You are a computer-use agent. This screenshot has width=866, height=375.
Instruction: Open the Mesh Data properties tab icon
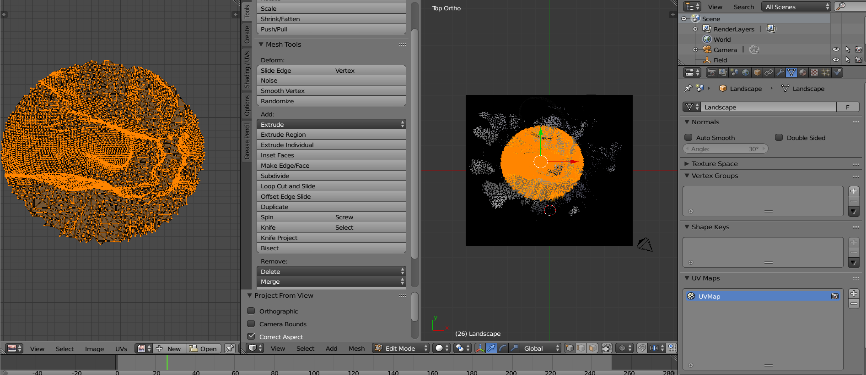(791, 72)
